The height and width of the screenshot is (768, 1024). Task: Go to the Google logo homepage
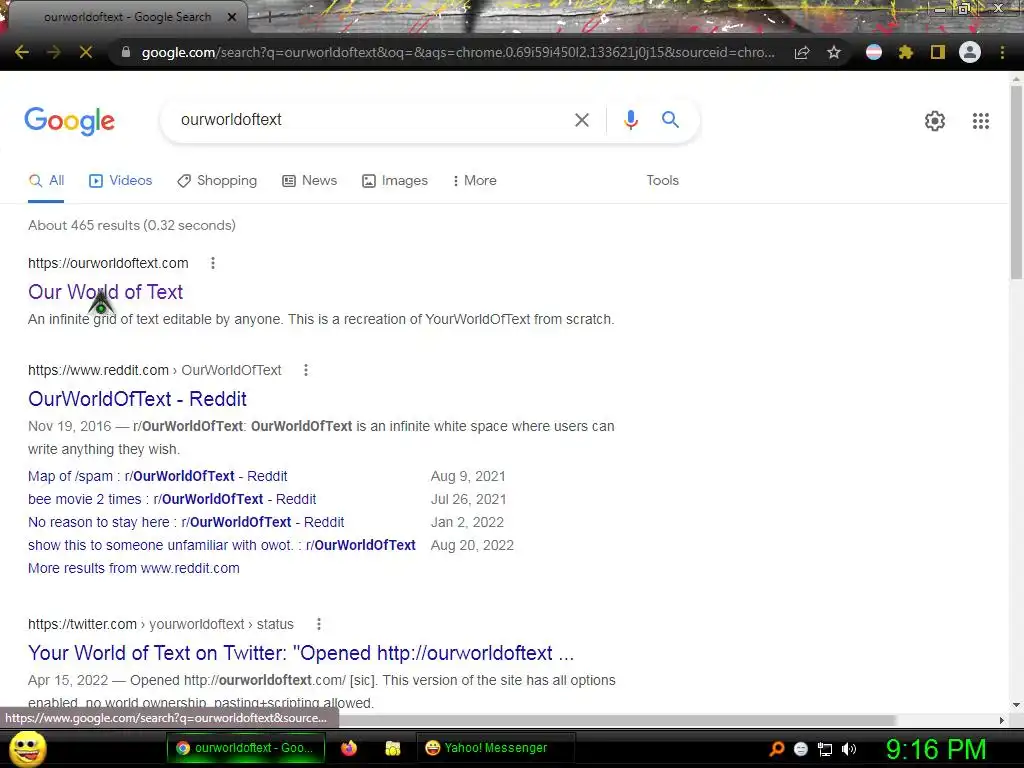click(69, 121)
